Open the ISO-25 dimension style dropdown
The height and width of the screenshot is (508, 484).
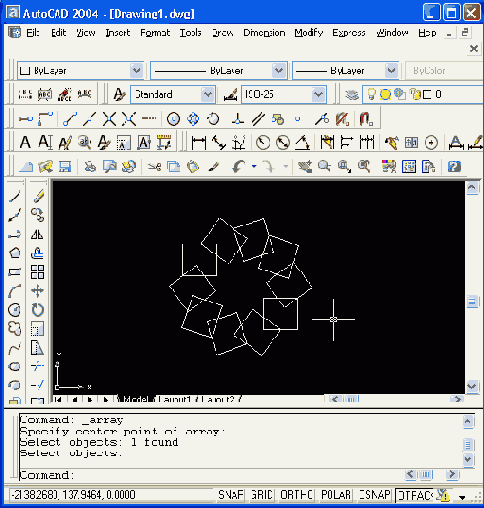coord(283,94)
